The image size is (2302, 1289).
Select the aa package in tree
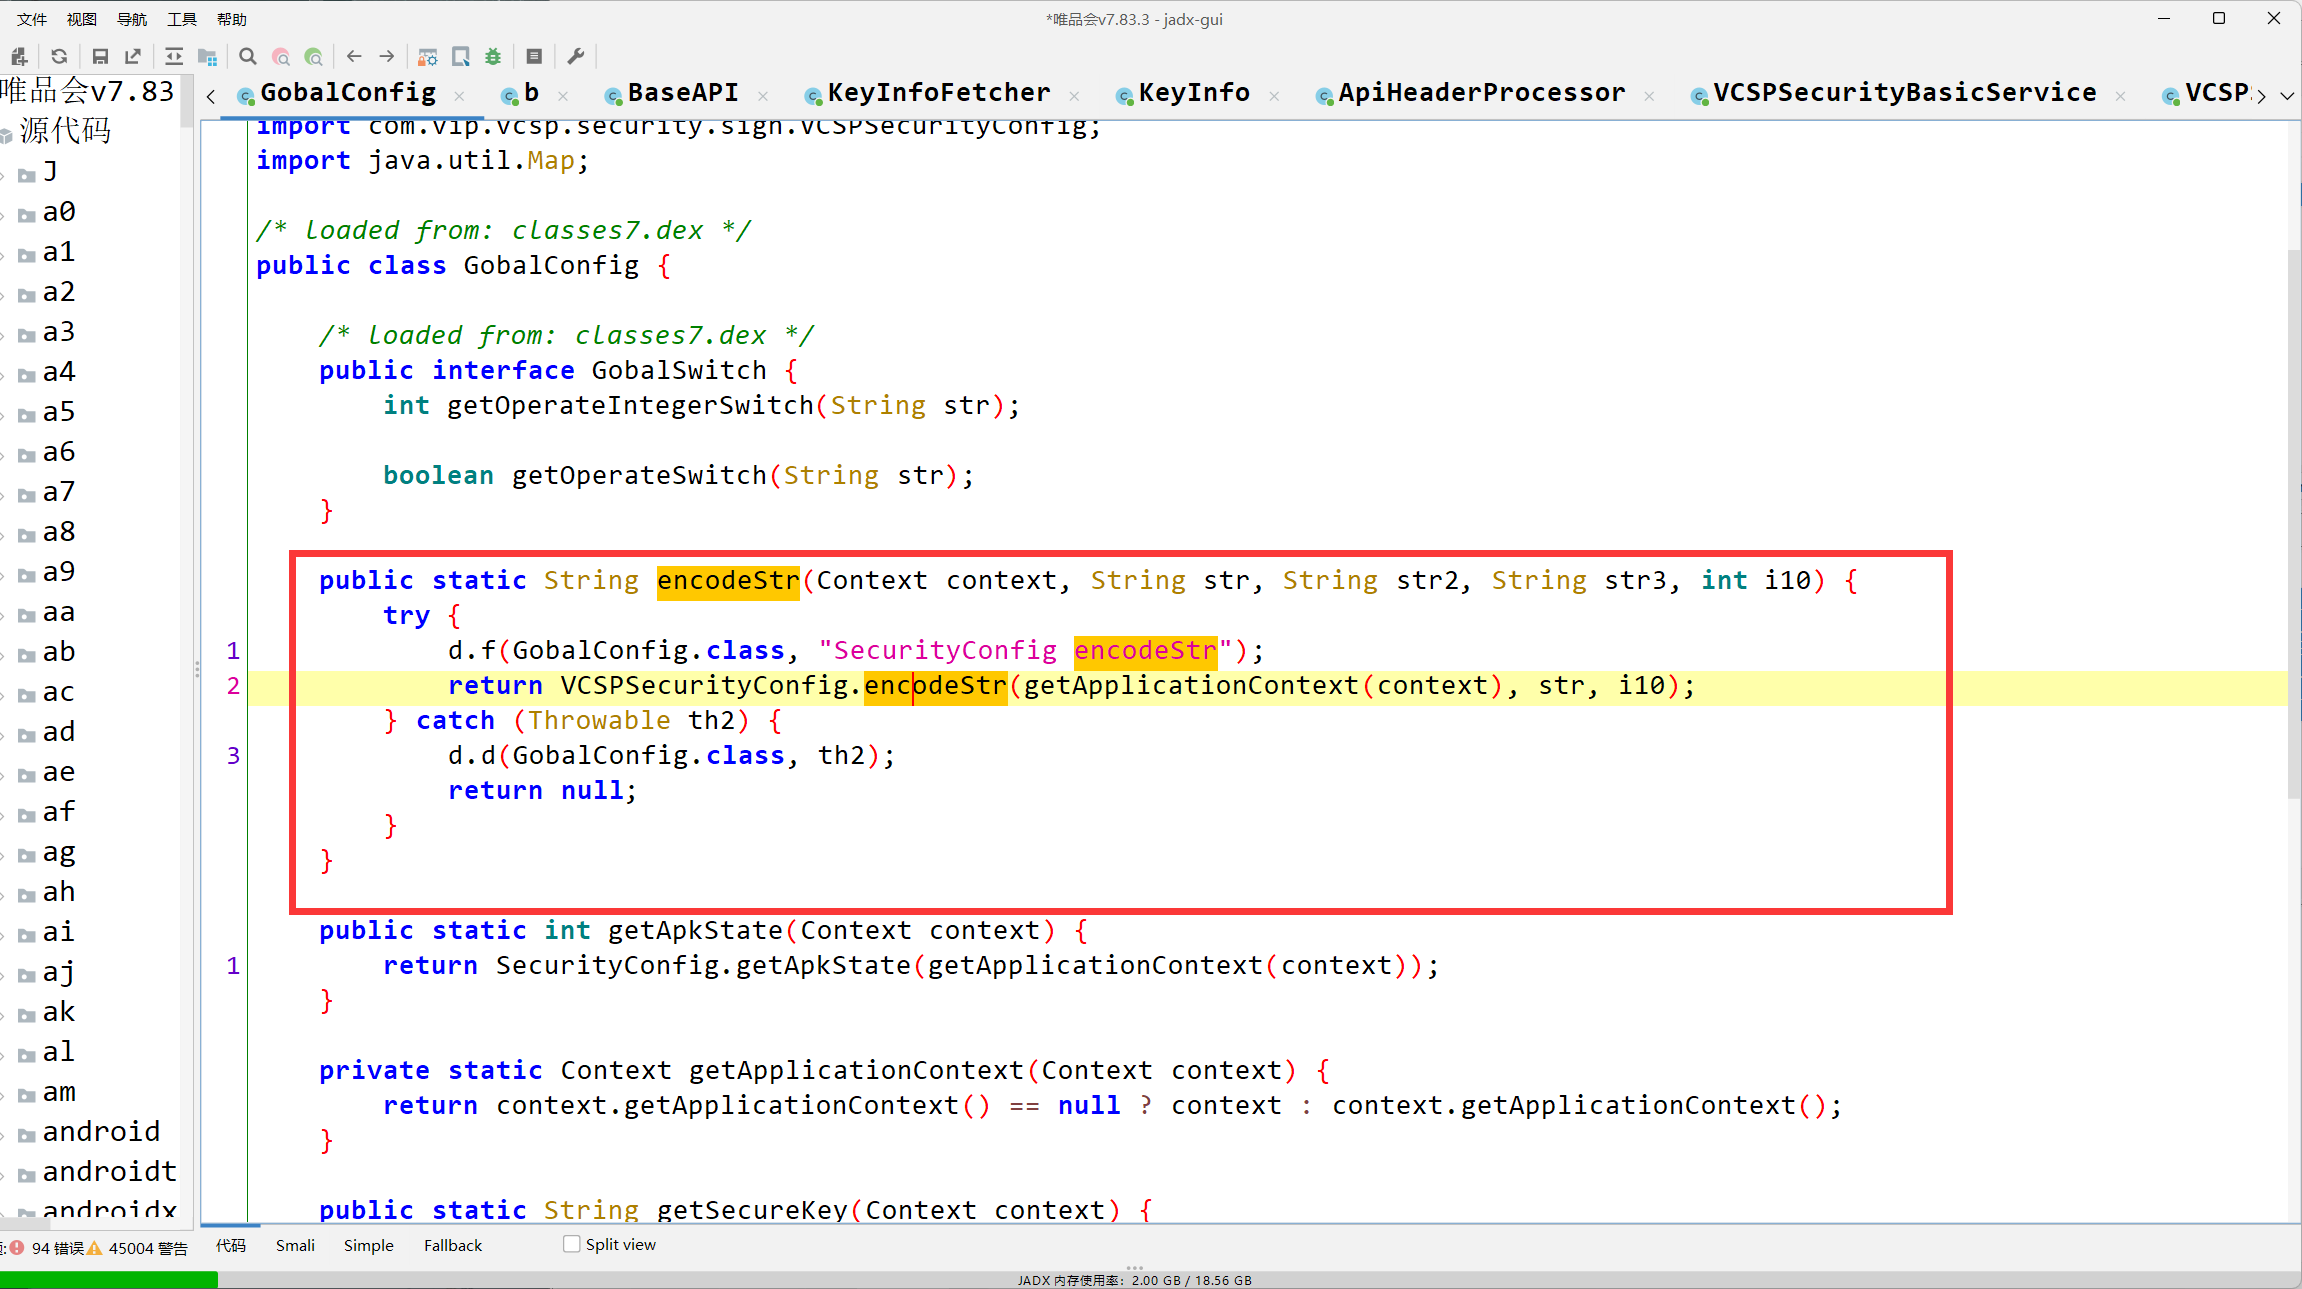click(58, 612)
